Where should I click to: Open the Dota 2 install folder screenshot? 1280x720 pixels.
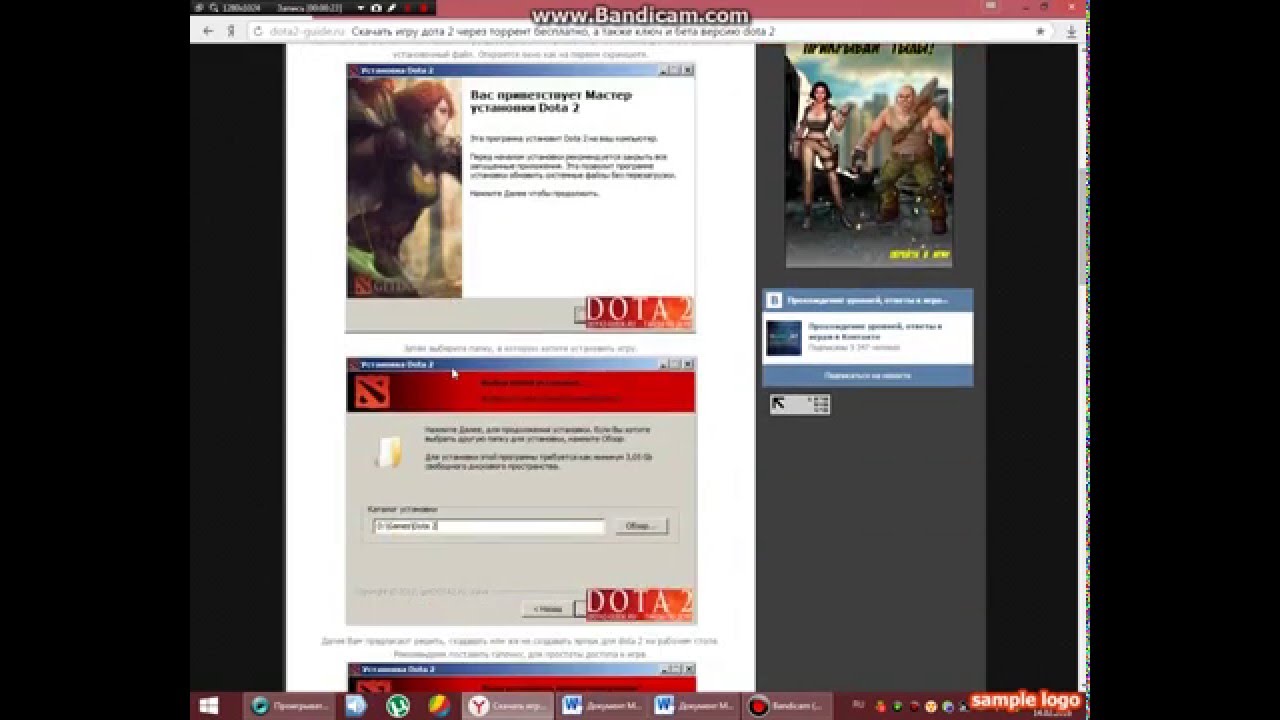(520, 491)
